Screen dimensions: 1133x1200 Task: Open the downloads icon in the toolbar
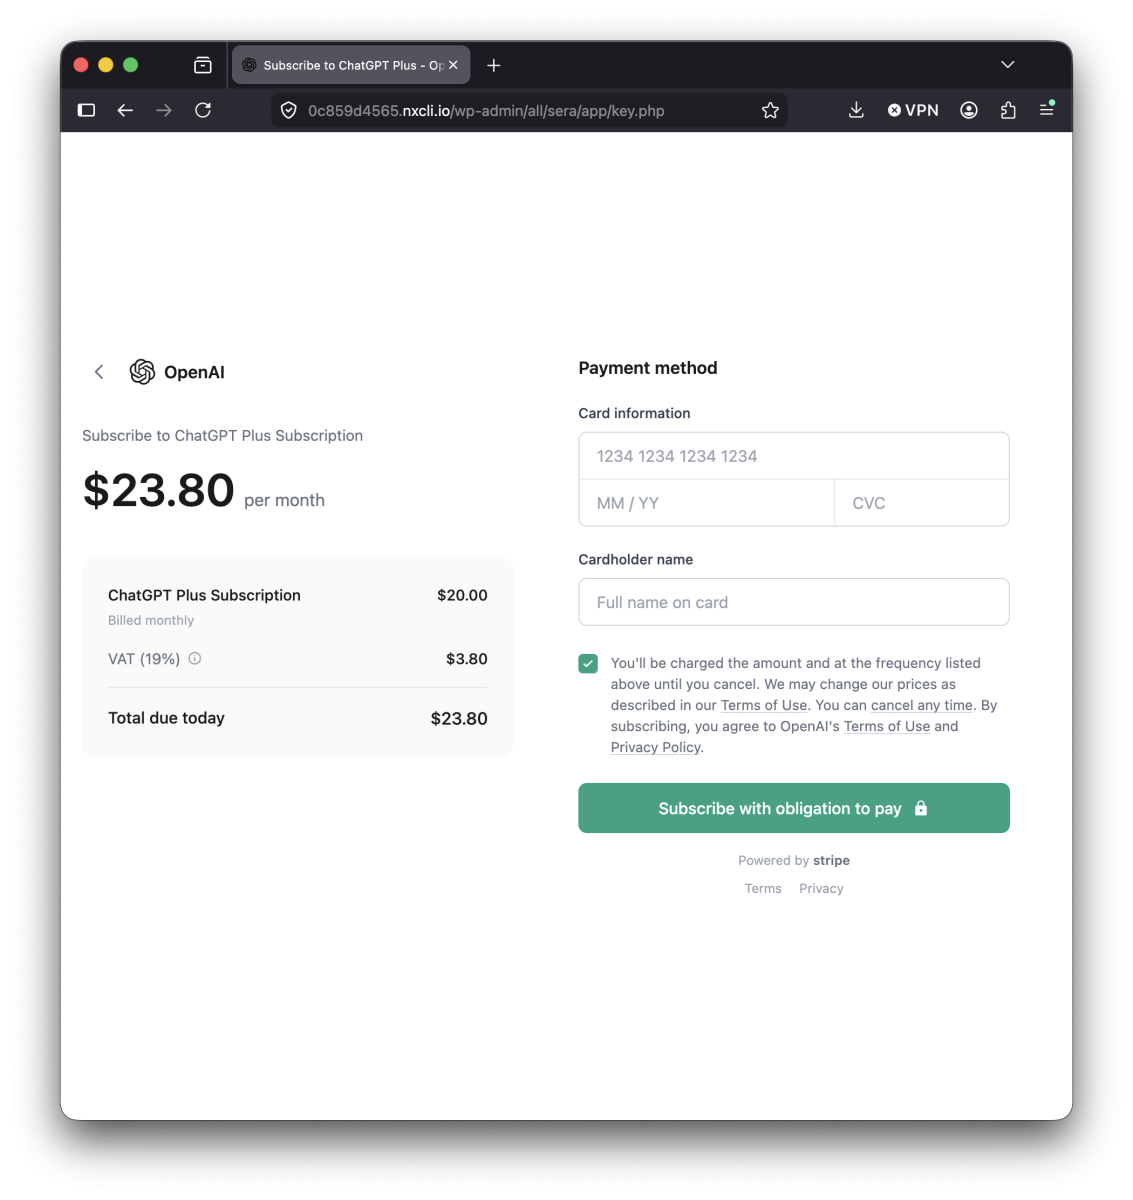coord(856,110)
